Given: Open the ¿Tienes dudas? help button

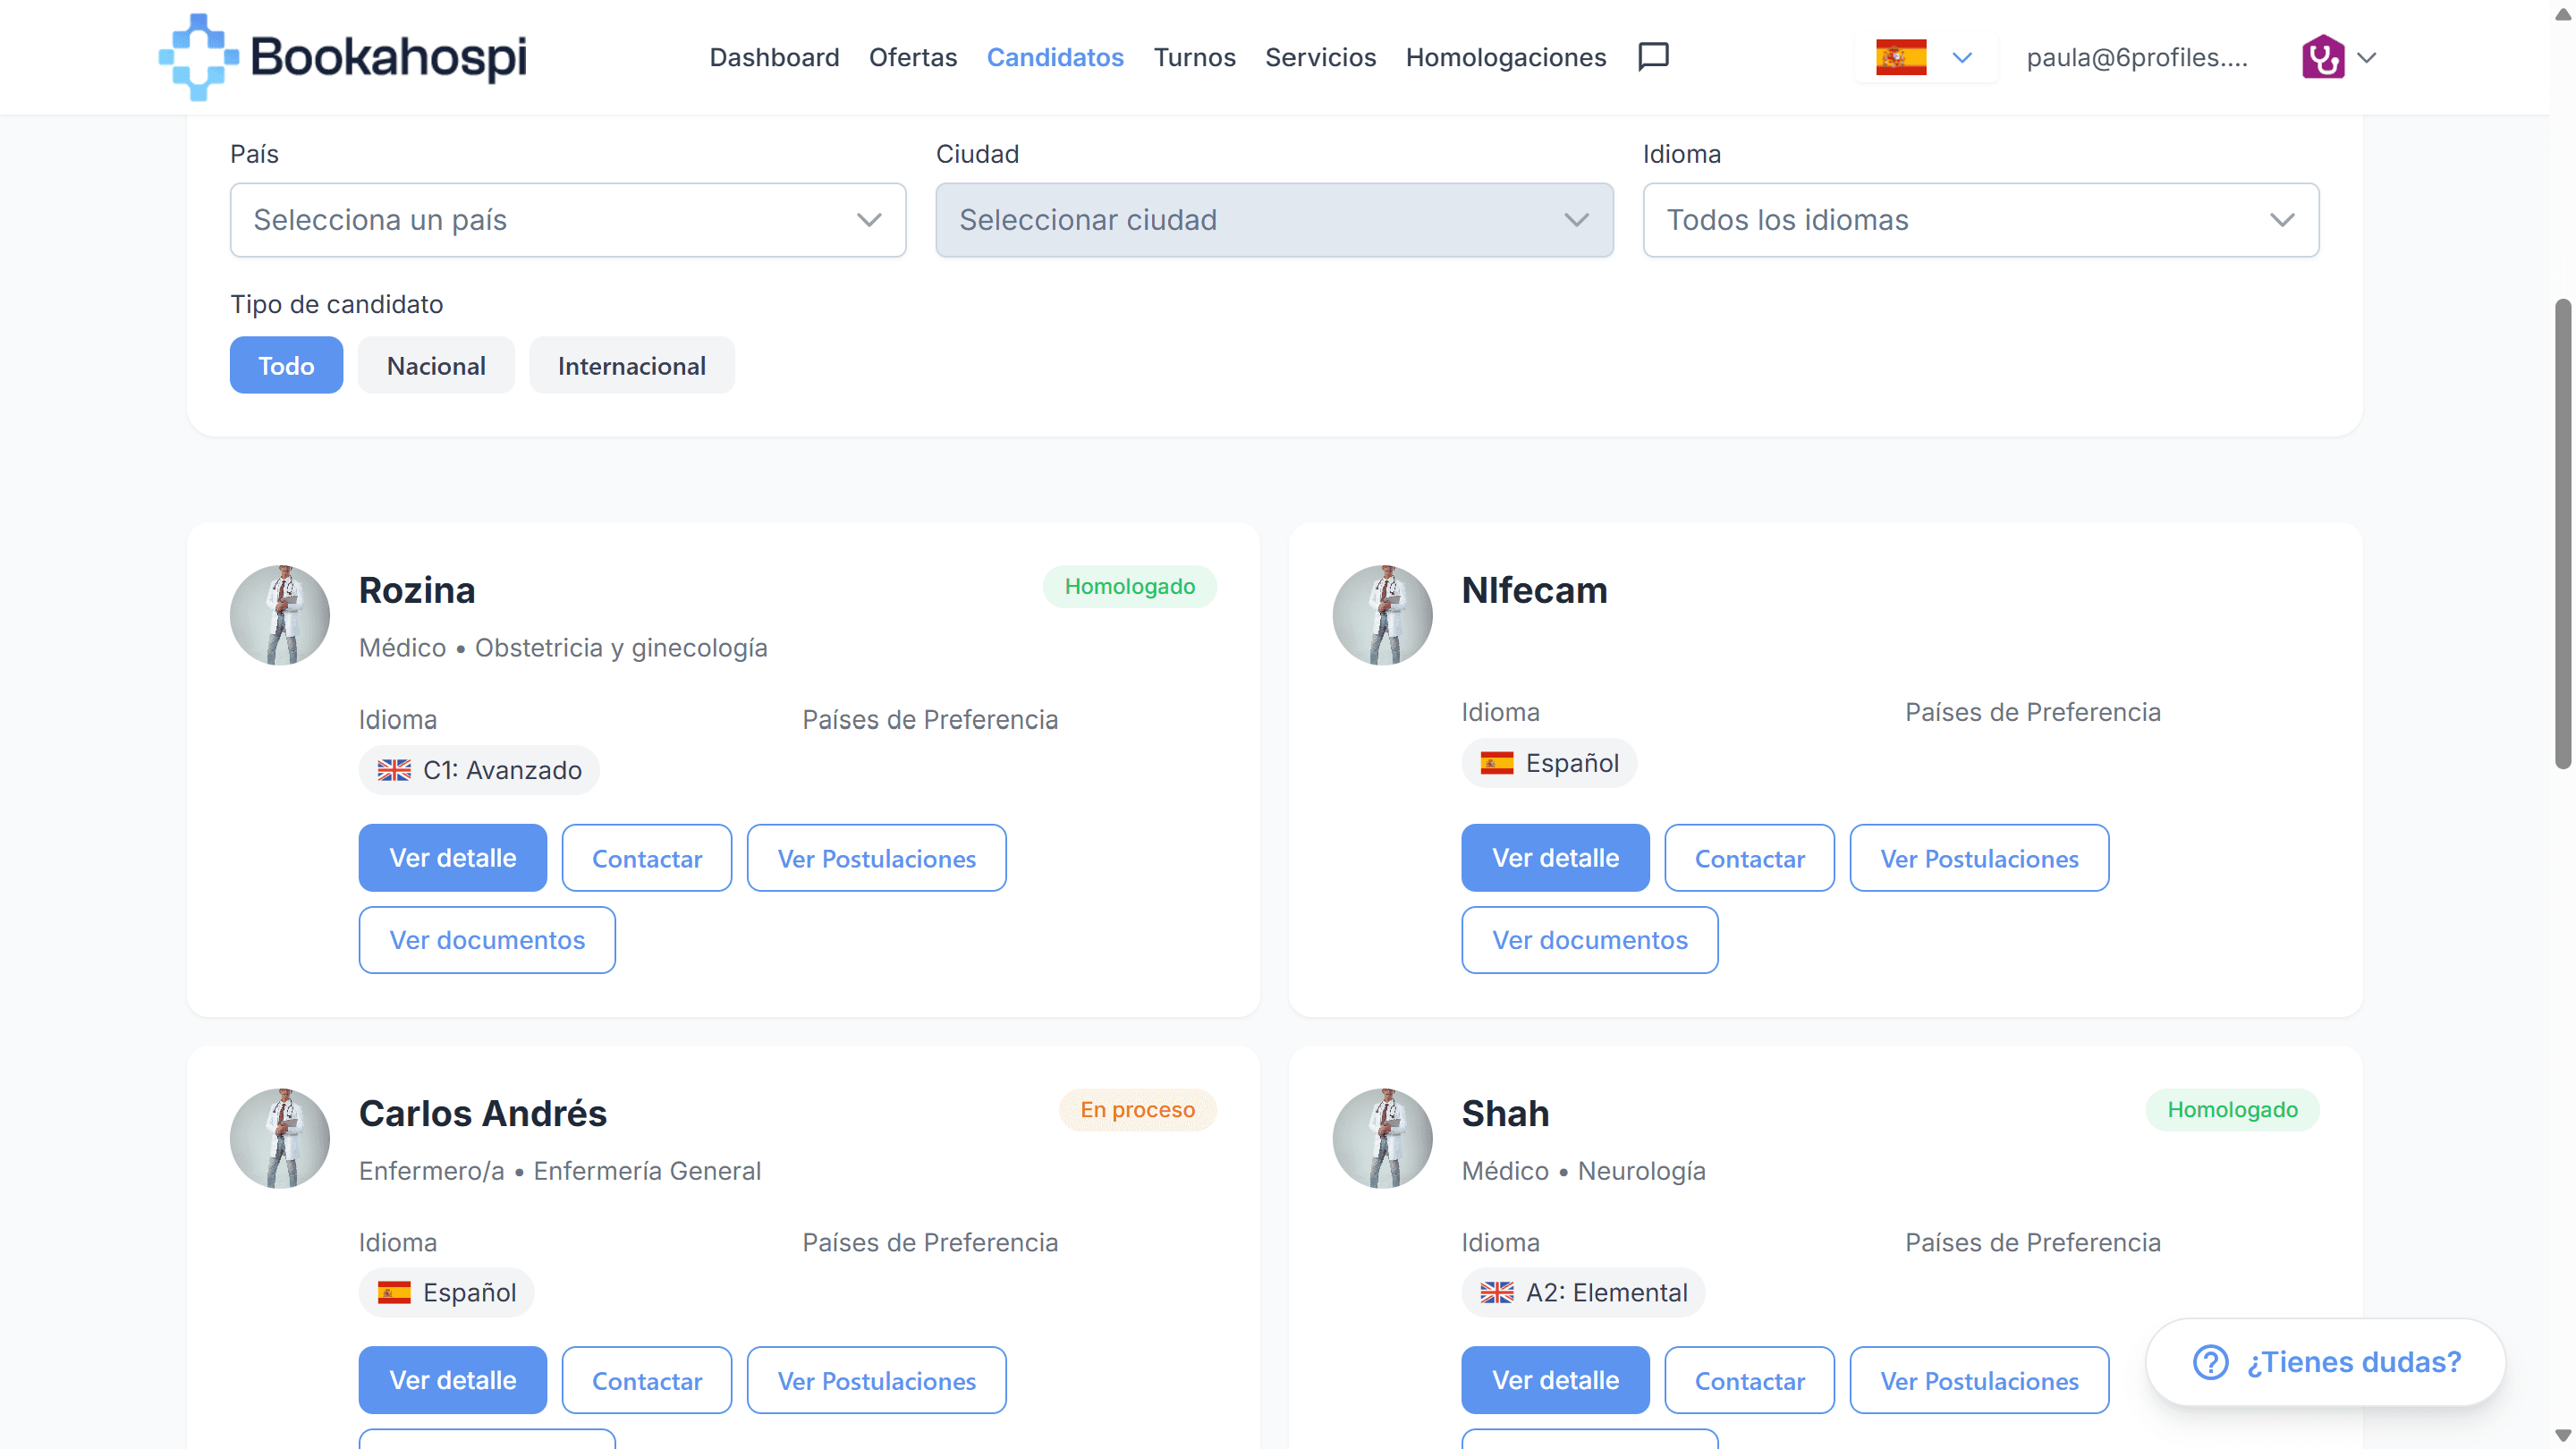Looking at the screenshot, I should [x=2325, y=1362].
